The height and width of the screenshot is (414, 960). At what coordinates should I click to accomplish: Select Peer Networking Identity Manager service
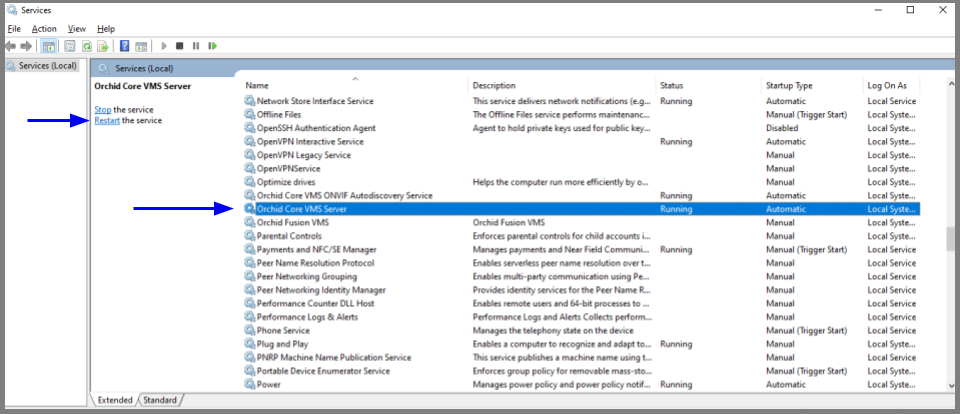point(582,290)
